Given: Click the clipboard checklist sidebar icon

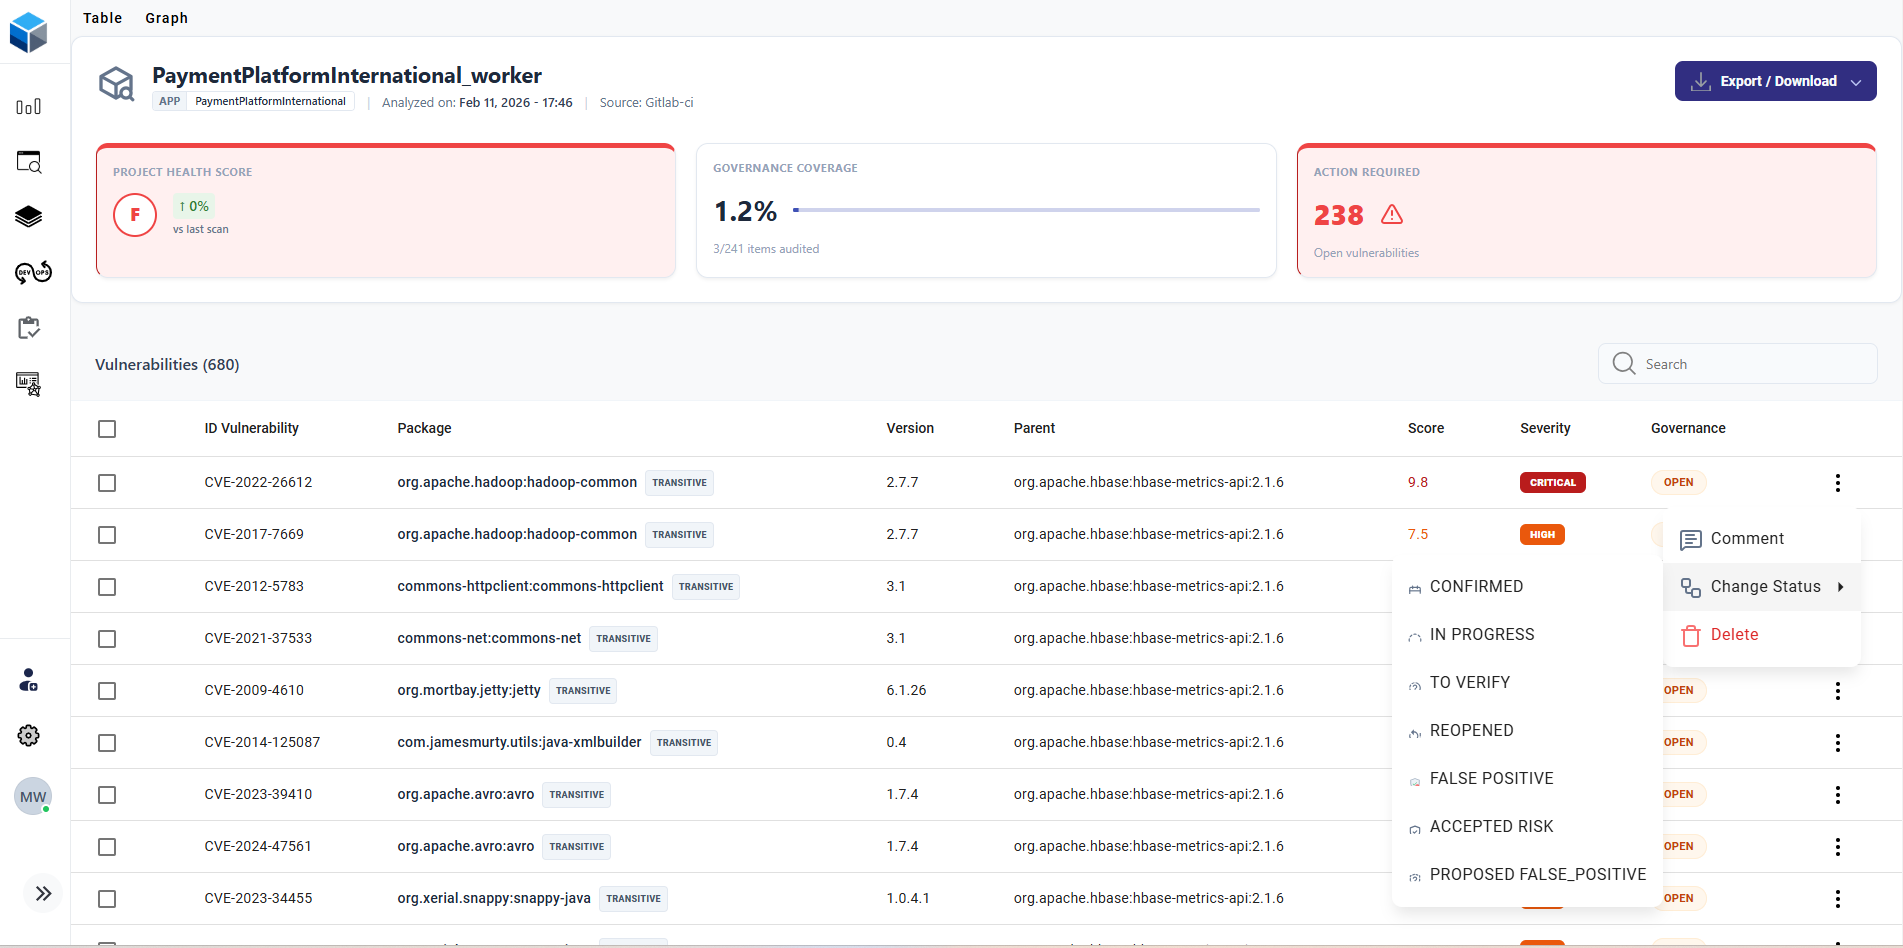Looking at the screenshot, I should [x=28, y=328].
